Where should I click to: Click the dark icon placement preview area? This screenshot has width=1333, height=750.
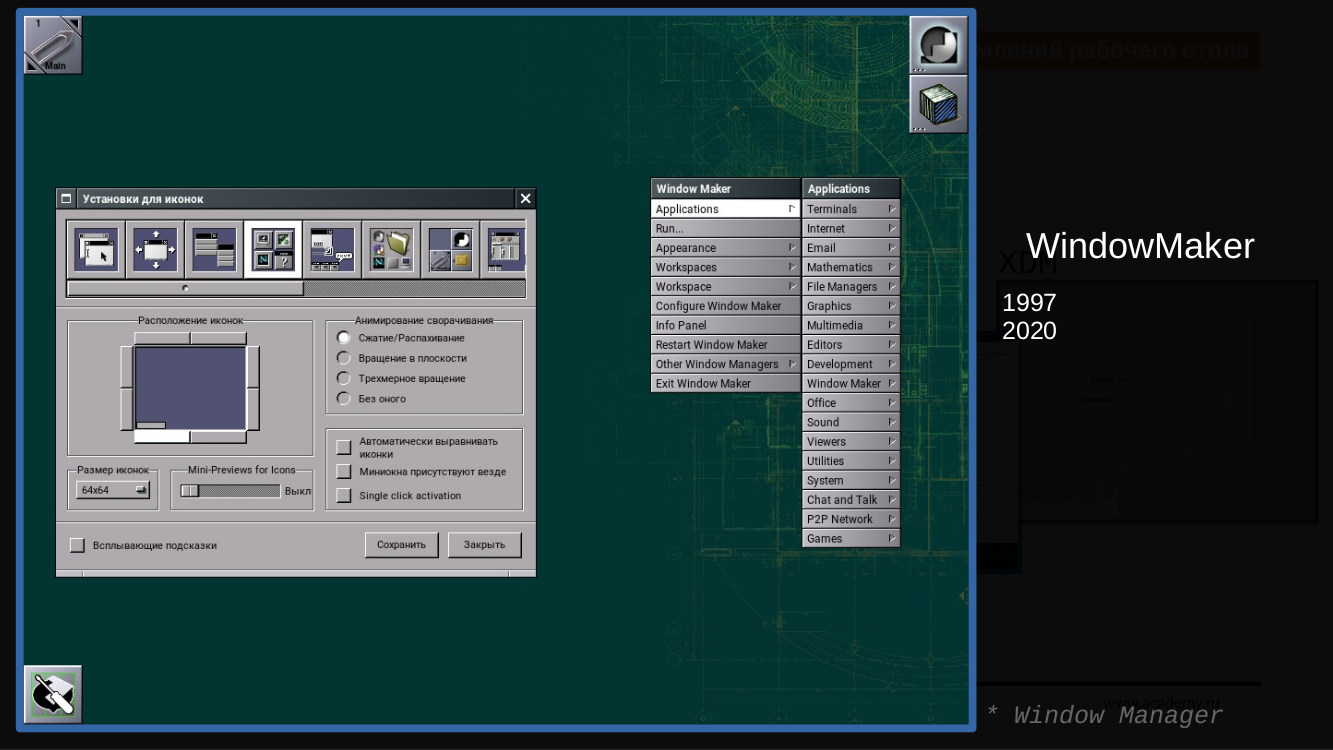pos(190,388)
